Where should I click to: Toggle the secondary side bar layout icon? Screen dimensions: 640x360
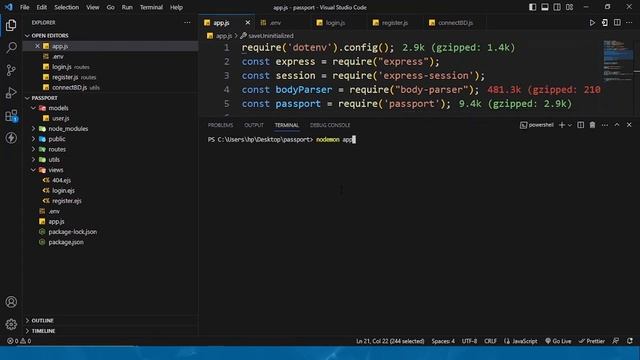point(557,7)
